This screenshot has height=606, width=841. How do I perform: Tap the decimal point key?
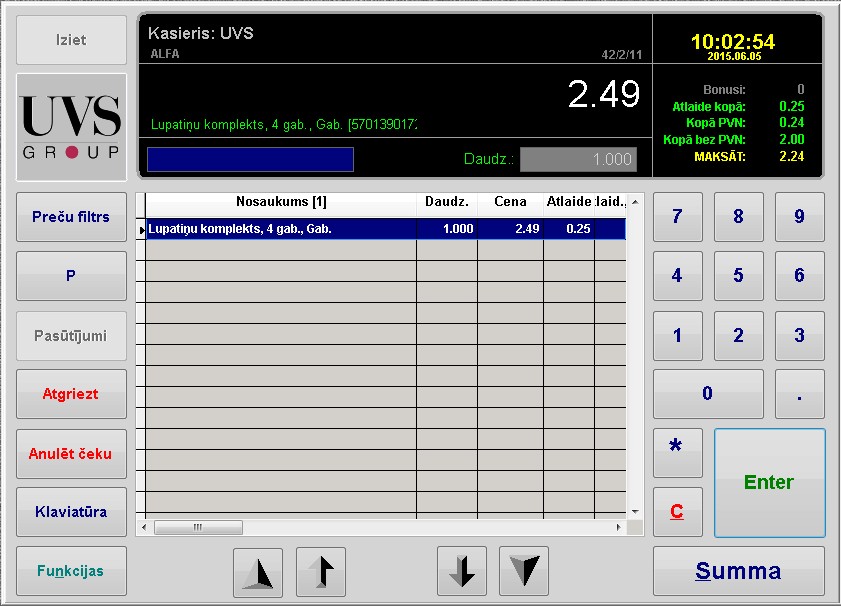(x=800, y=394)
